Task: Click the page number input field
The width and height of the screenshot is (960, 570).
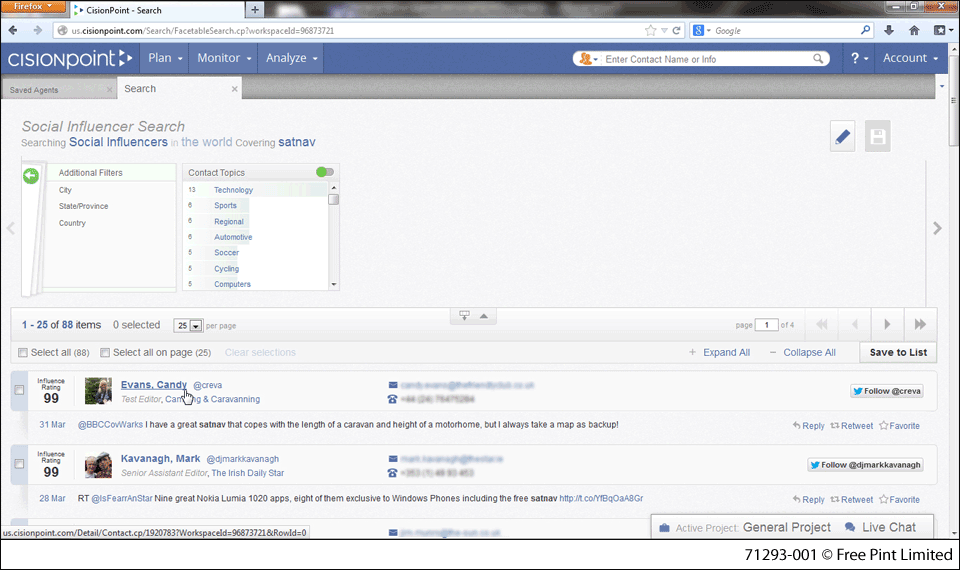Action: click(x=766, y=325)
